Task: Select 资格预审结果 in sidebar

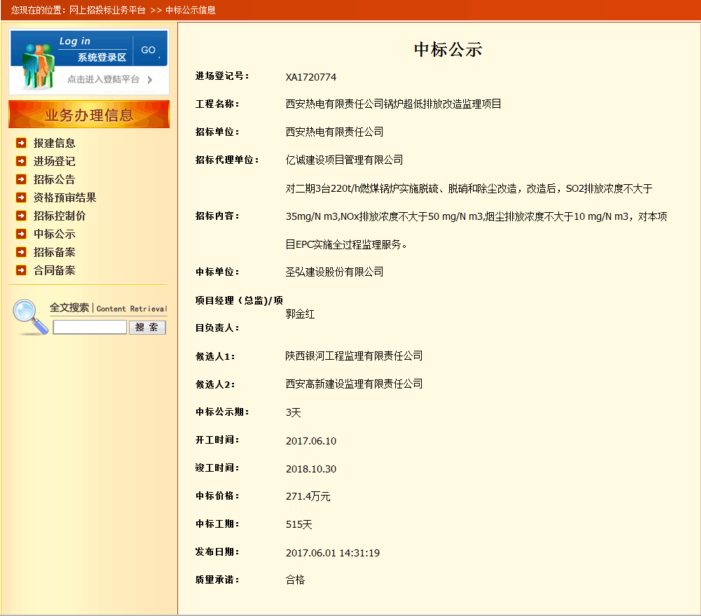Action: 65,197
